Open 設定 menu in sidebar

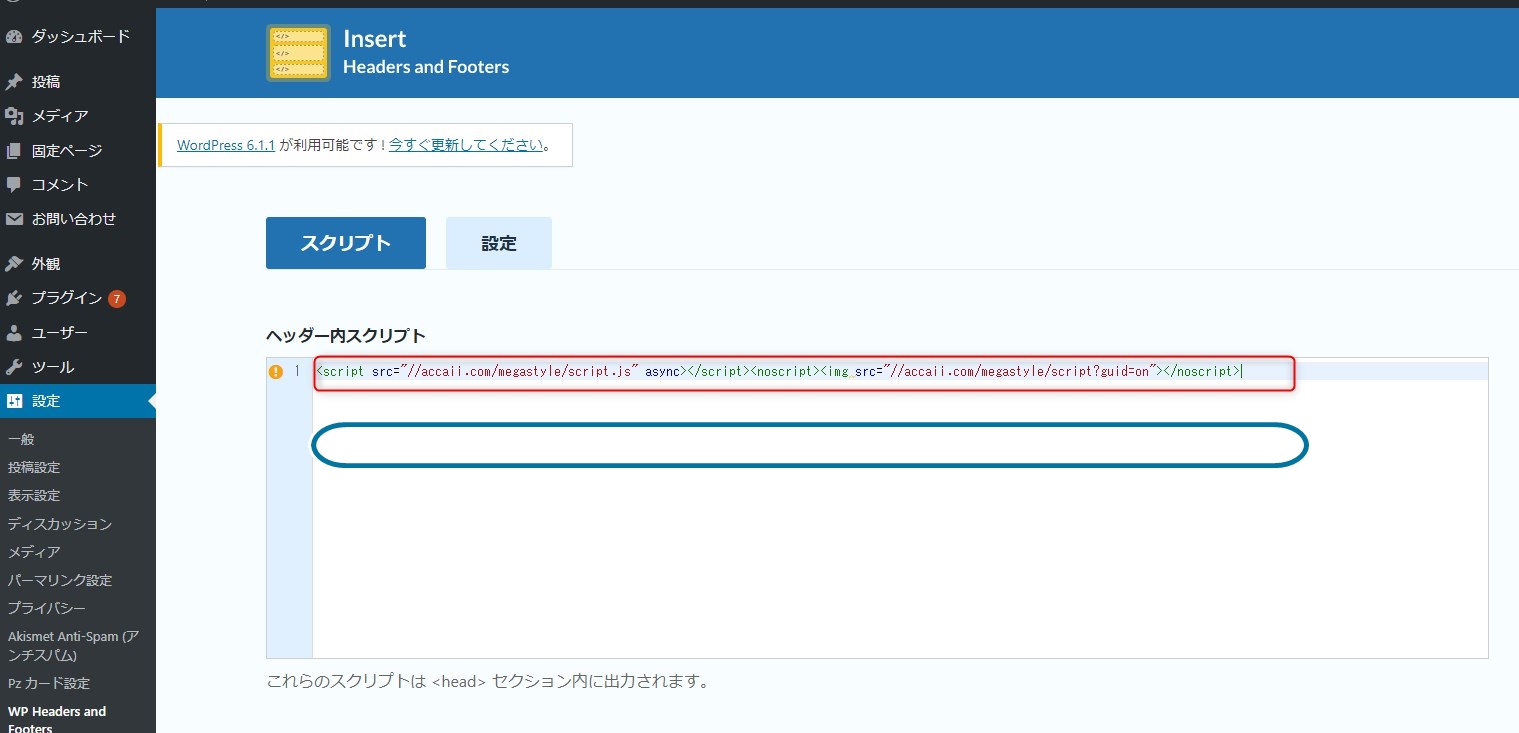78,401
